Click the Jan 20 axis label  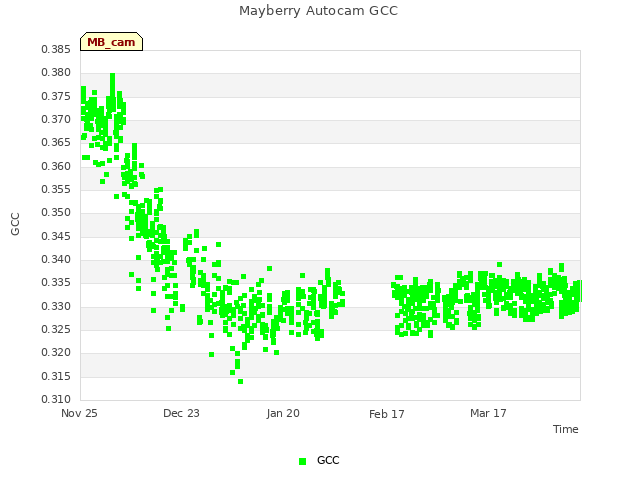point(283,413)
